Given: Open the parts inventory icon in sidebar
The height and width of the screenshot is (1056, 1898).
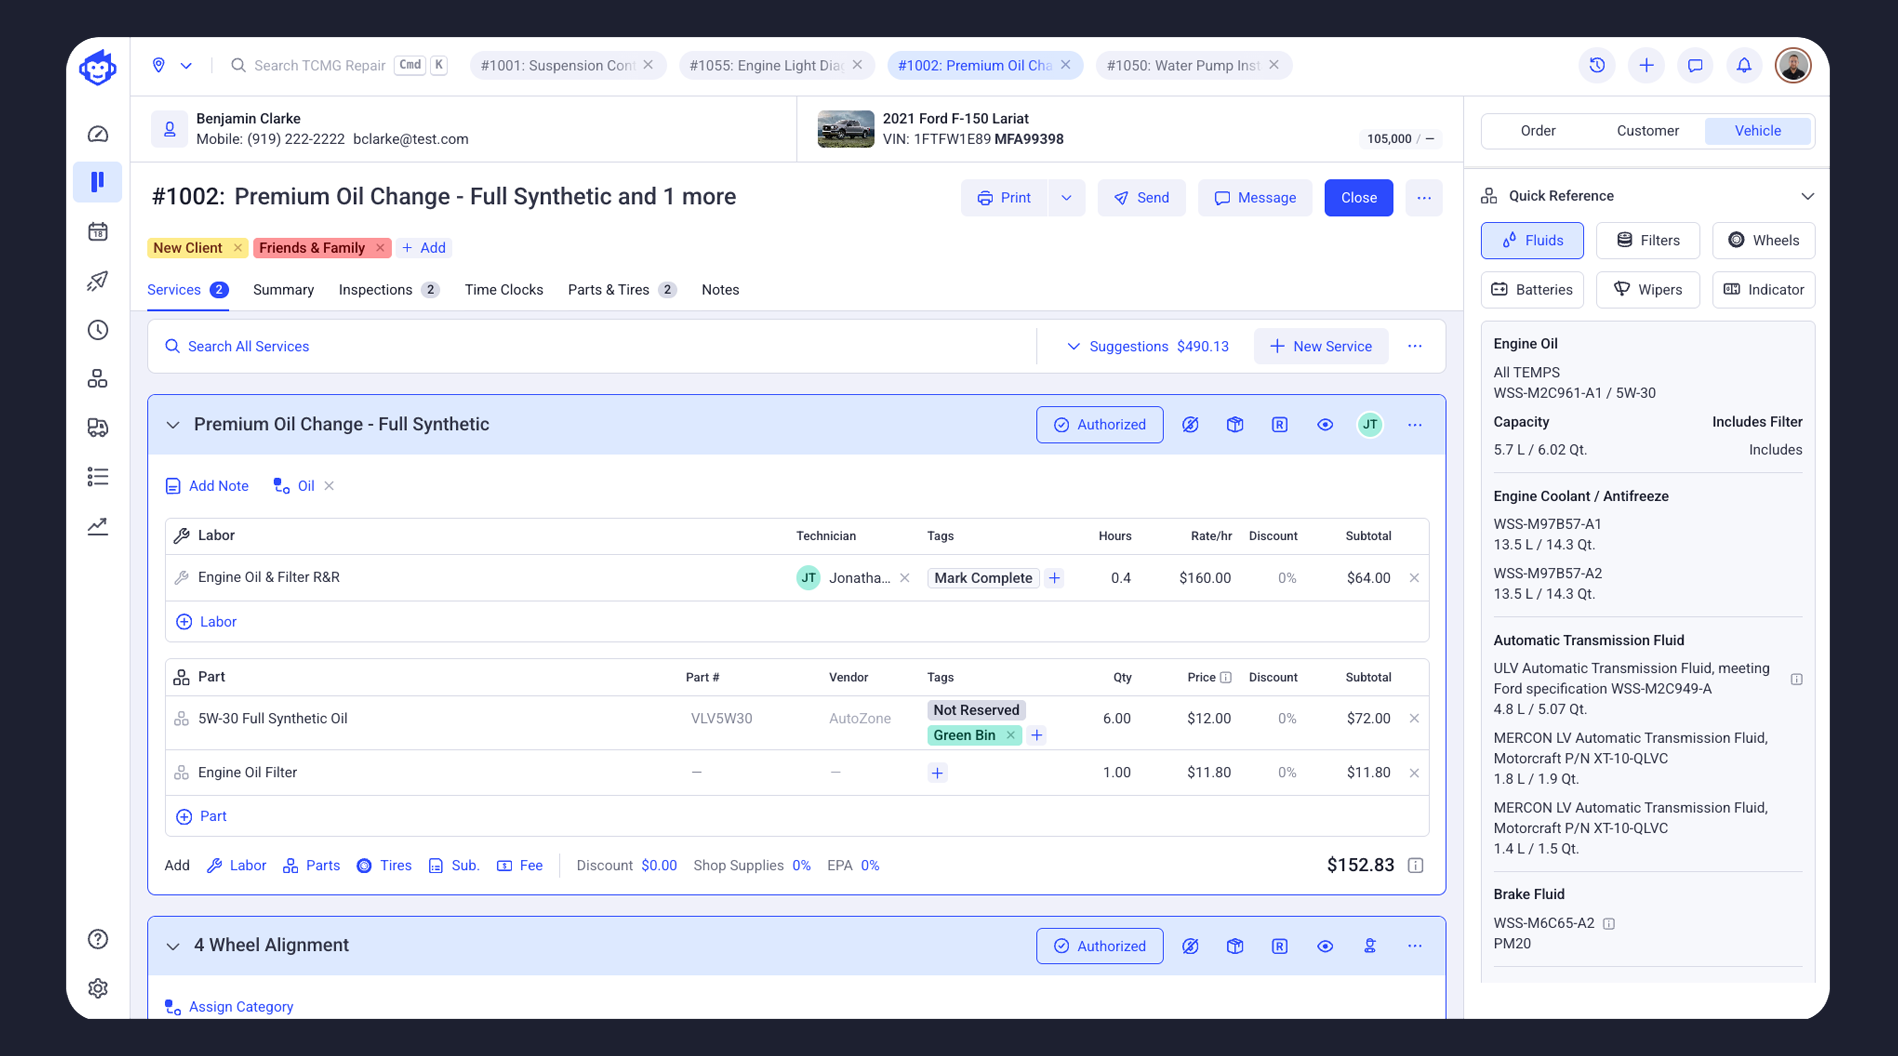Looking at the screenshot, I should [98, 379].
